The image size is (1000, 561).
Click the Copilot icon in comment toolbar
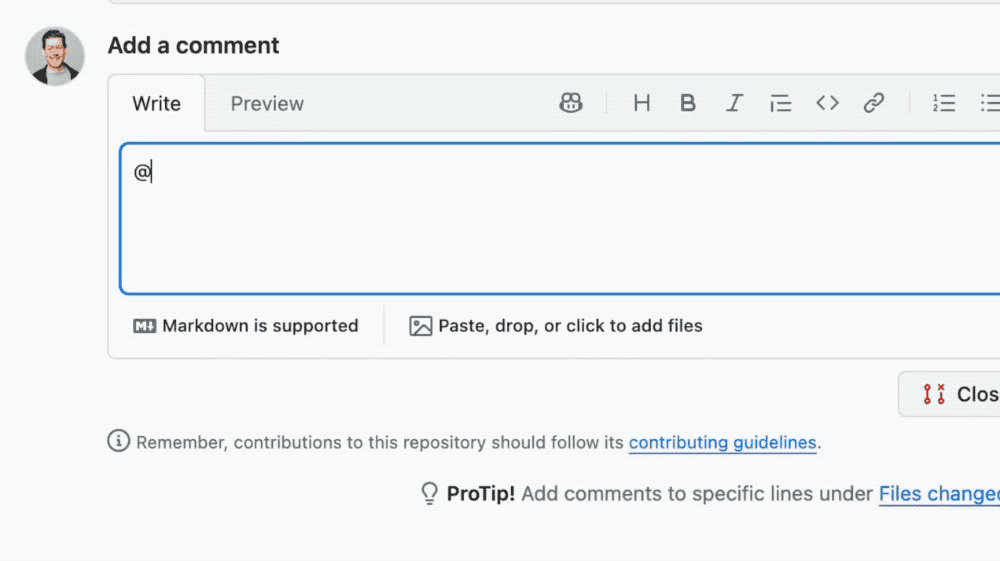click(571, 103)
